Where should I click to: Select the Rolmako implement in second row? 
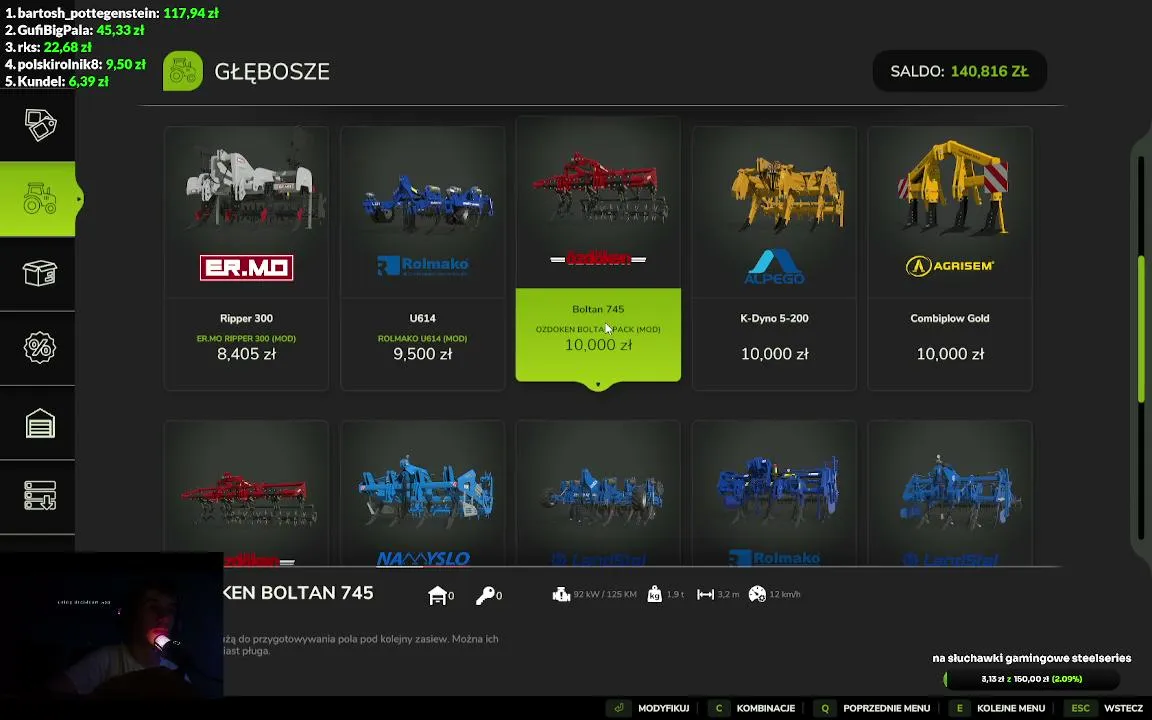pos(774,494)
